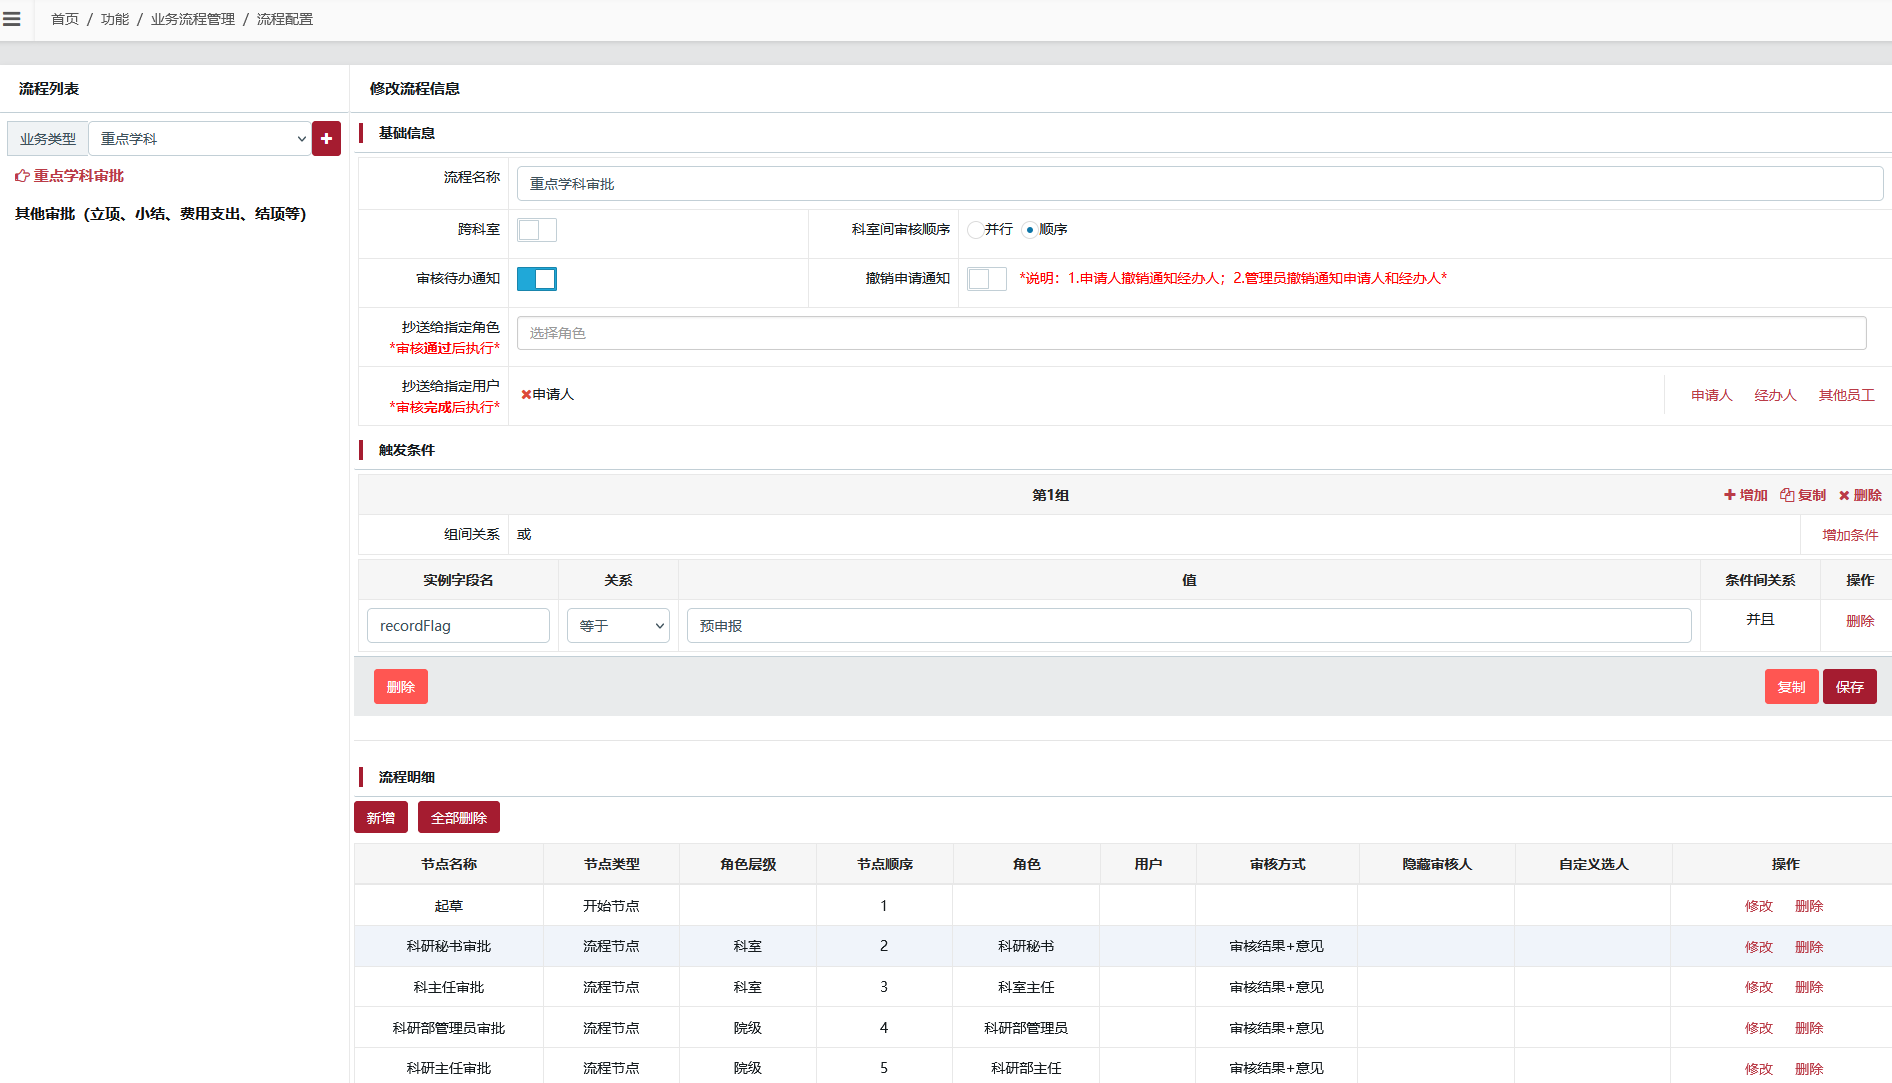
Task: Click the 业务流程管理 breadcrumb
Action: tap(193, 19)
